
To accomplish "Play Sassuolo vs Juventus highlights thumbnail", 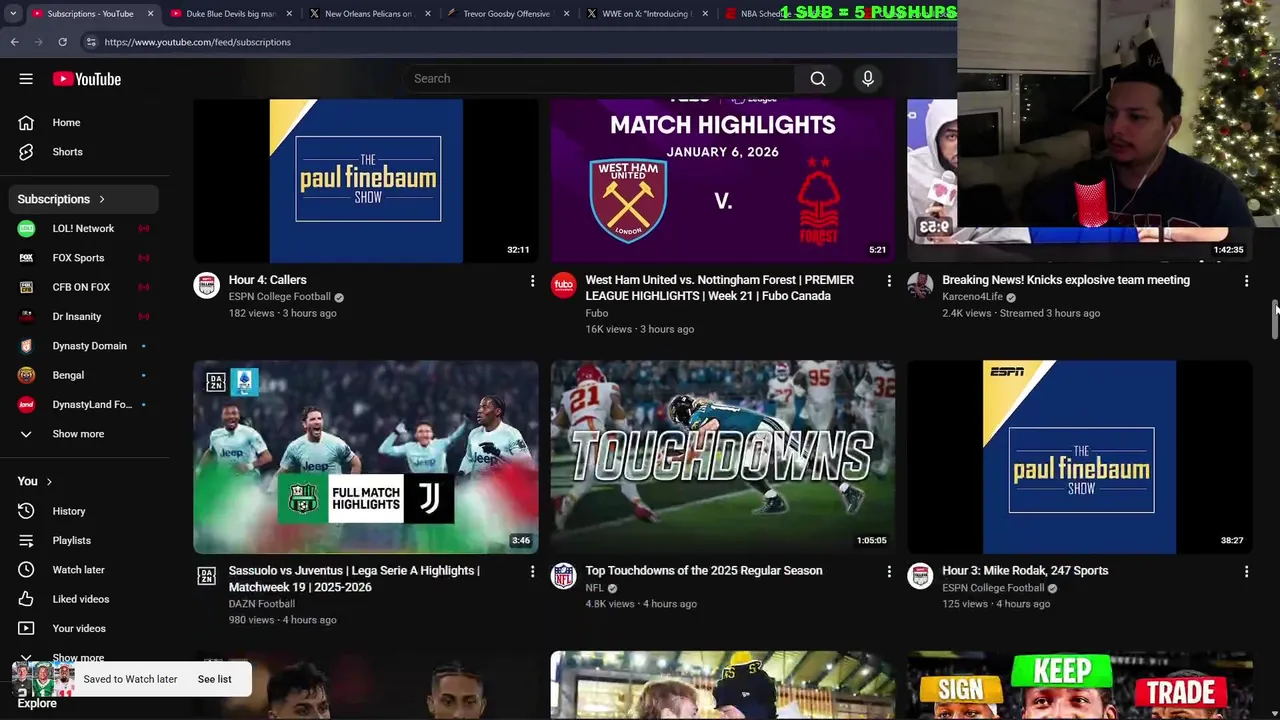I will pyautogui.click(x=366, y=457).
